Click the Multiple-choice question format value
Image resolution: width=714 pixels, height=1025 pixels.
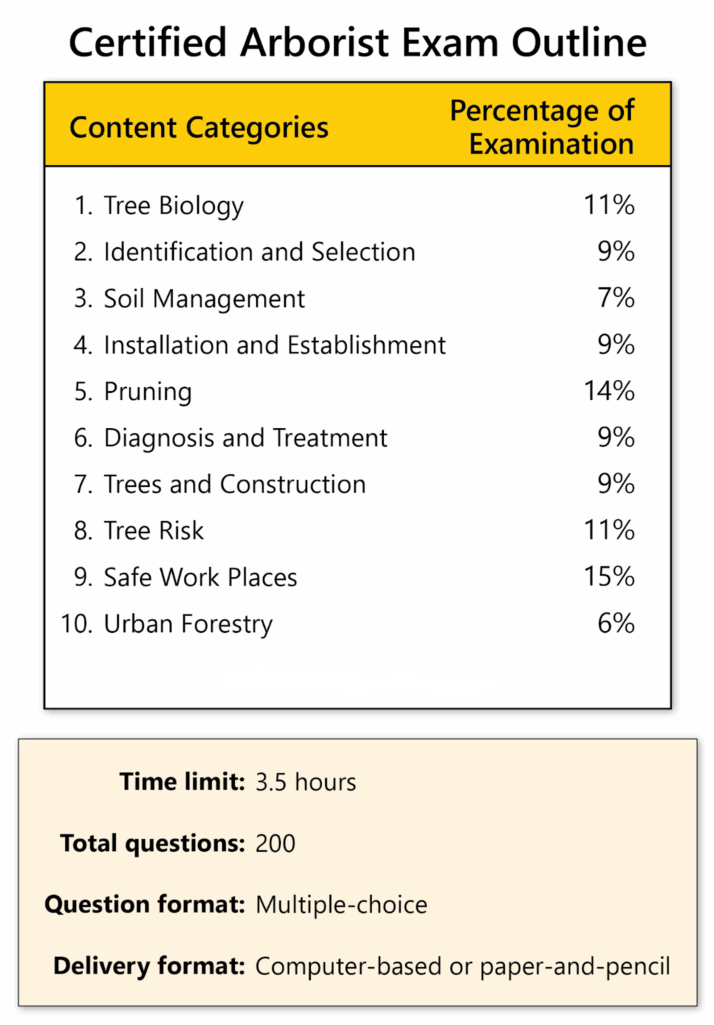pyautogui.click(x=341, y=906)
